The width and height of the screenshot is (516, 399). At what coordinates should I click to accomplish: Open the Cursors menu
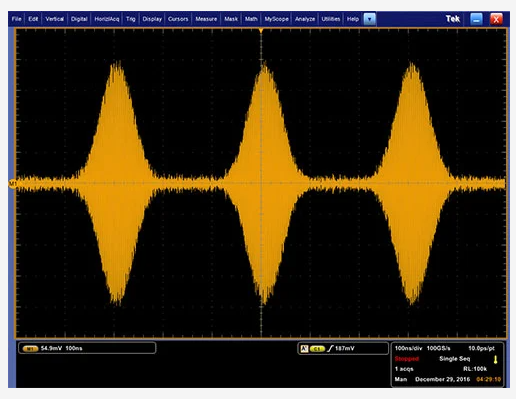pos(178,19)
